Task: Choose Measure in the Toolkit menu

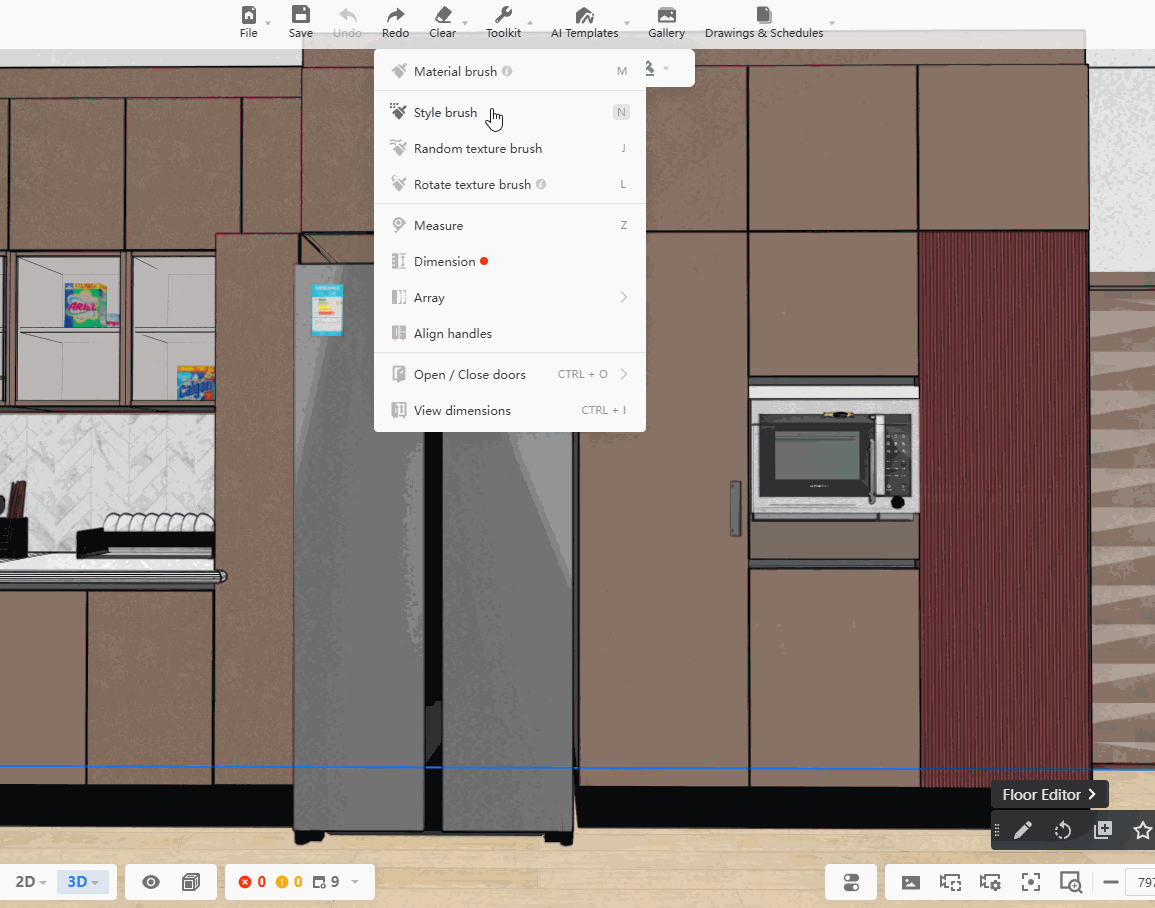Action: [438, 226]
